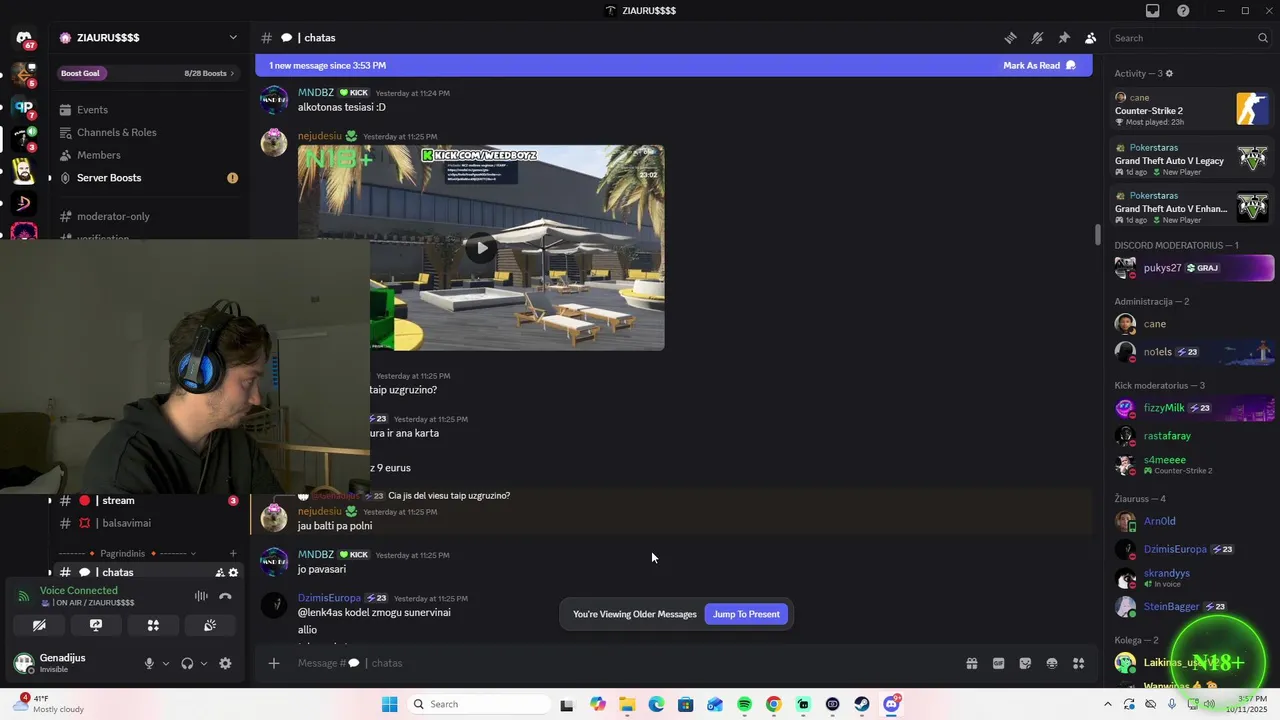This screenshot has width=1280, height=720.
Task: Open Steam from taskbar
Action: click(862, 704)
